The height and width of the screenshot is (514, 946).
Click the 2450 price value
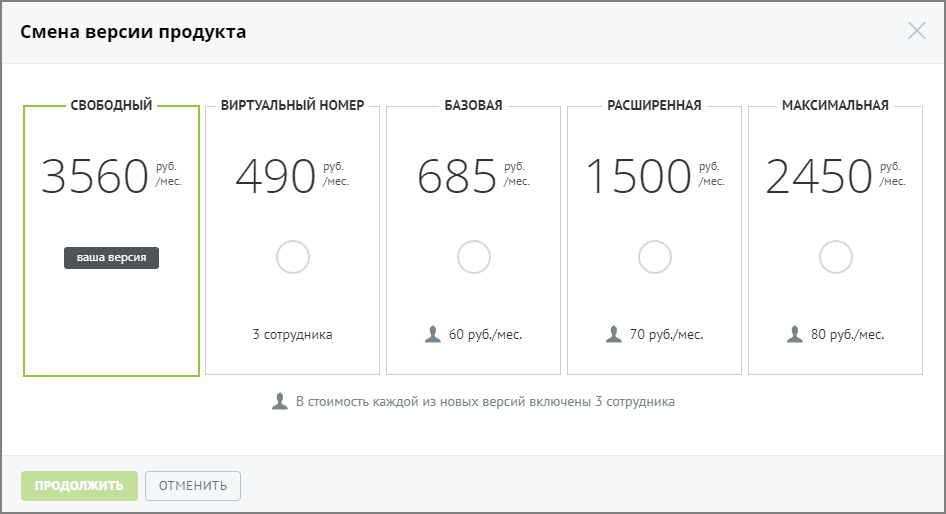(x=819, y=176)
